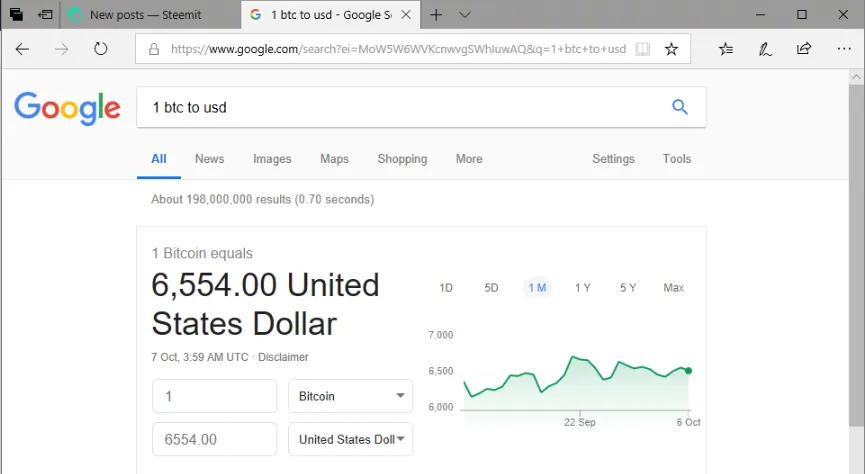This screenshot has width=865, height=474.
Task: Add page to favorites with star icon
Action: 671,49
